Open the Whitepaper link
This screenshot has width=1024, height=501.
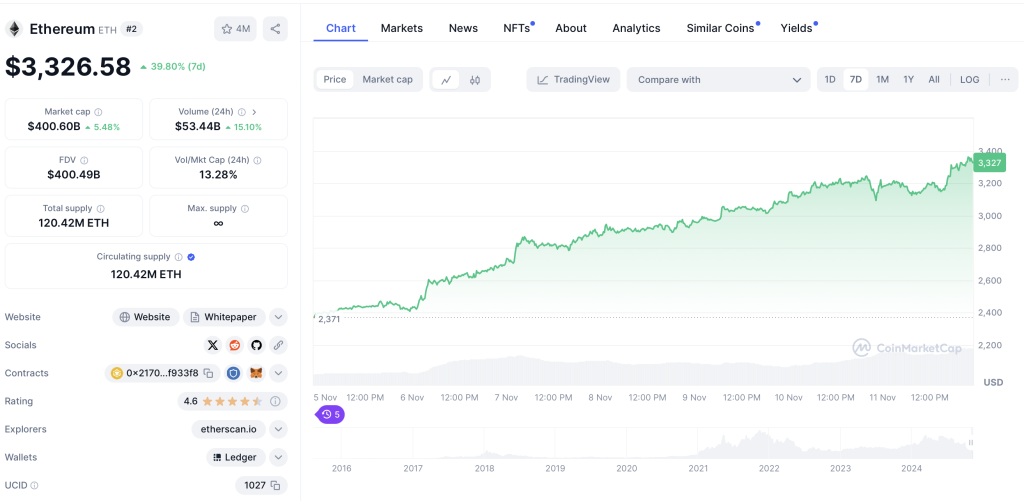(225, 317)
